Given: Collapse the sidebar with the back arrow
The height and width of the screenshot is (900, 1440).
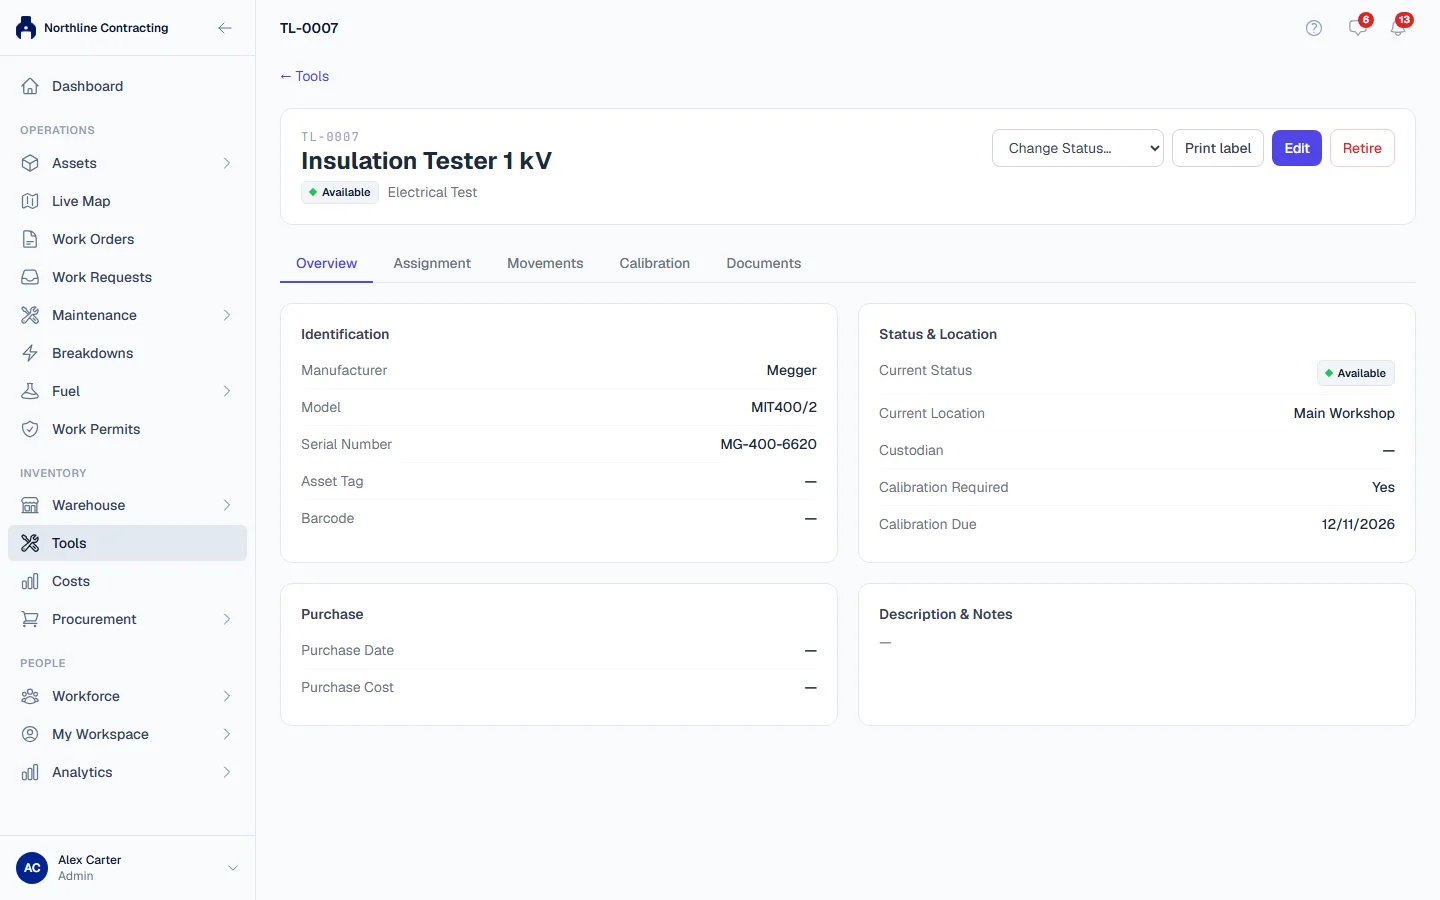Looking at the screenshot, I should [x=225, y=28].
